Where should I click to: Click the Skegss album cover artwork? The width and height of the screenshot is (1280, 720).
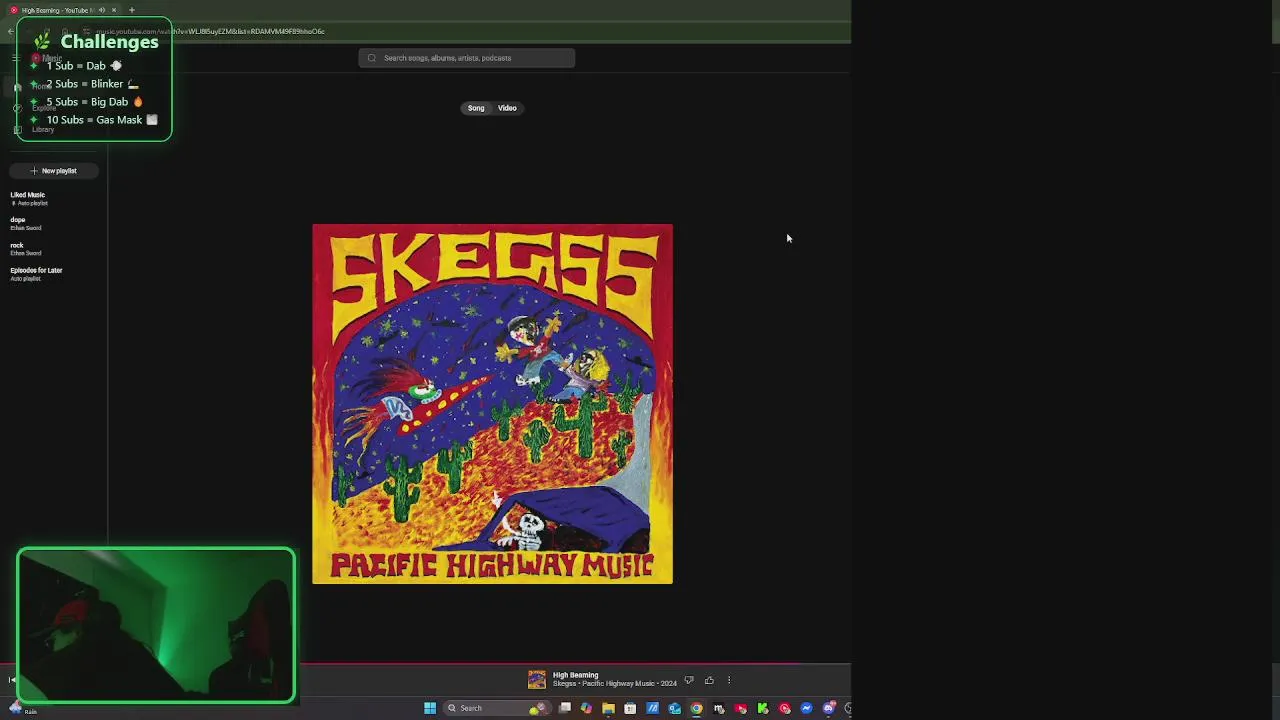pos(492,404)
